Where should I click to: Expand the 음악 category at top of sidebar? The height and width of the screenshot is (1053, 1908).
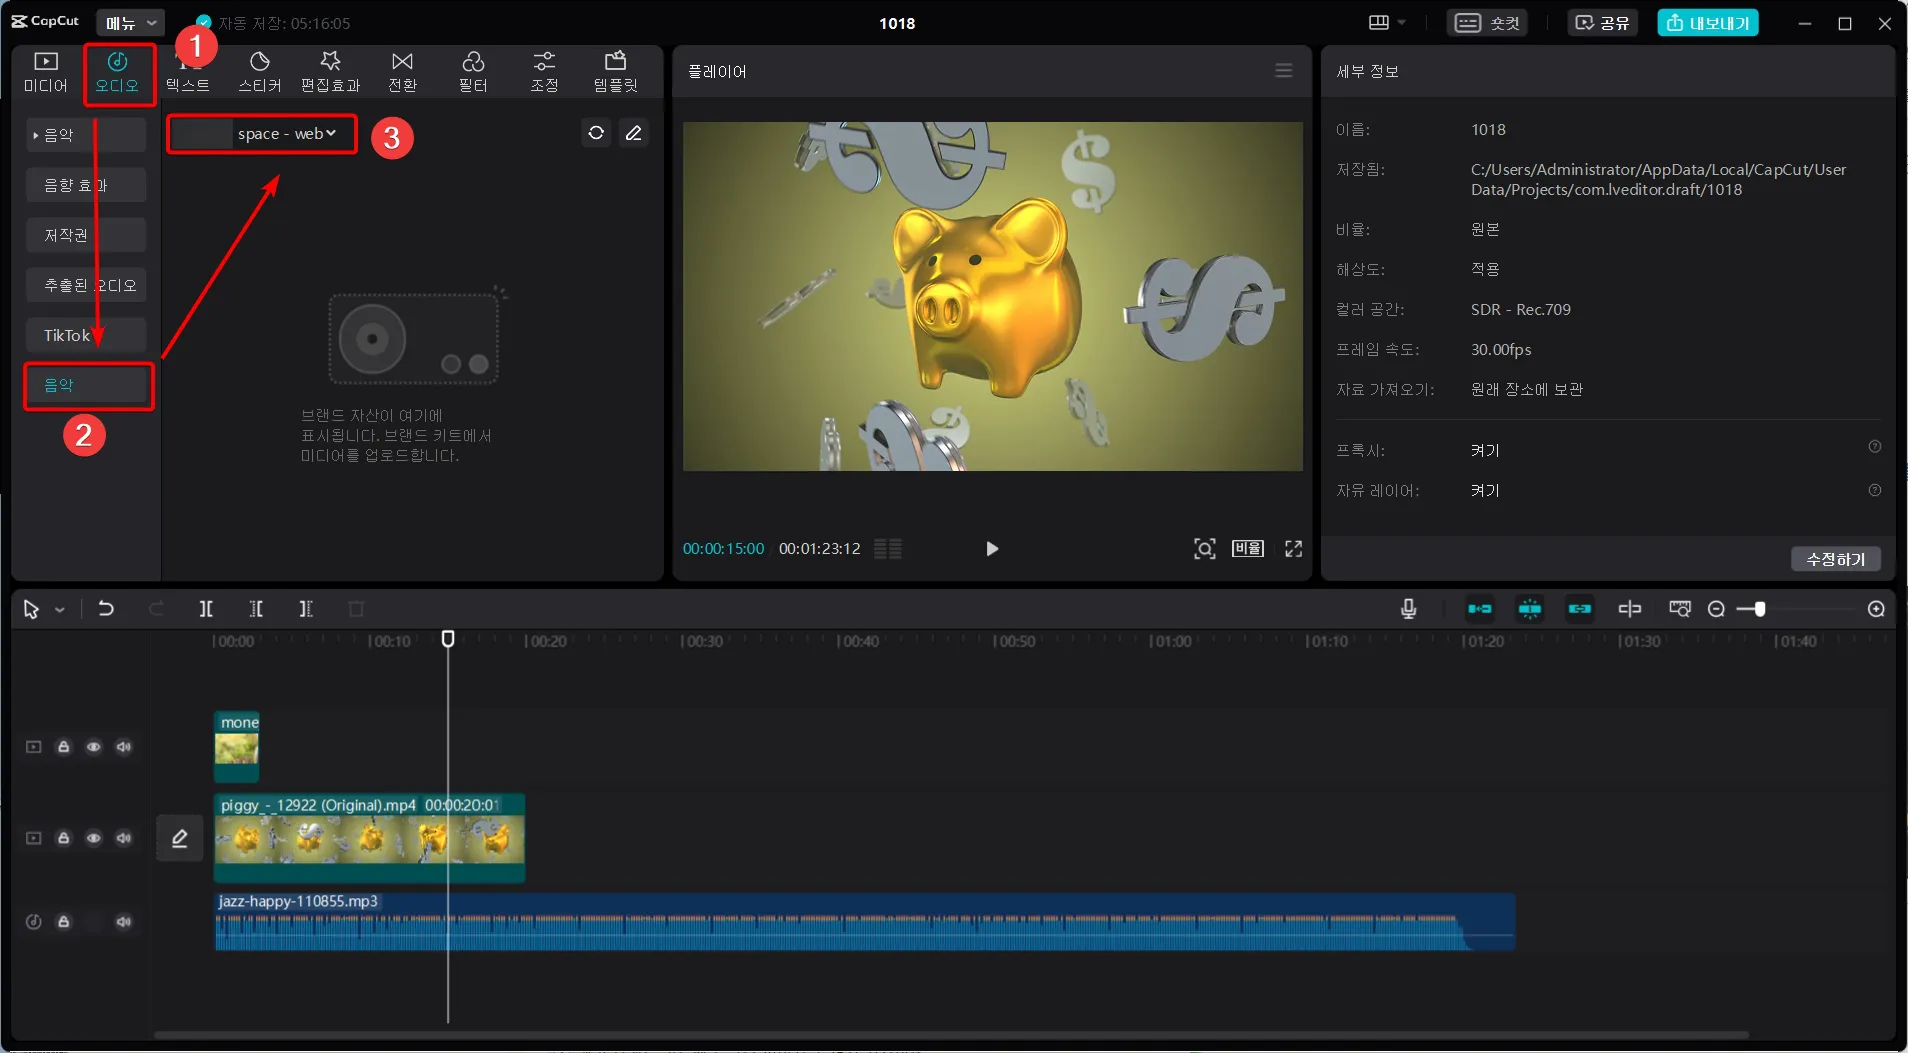point(86,135)
